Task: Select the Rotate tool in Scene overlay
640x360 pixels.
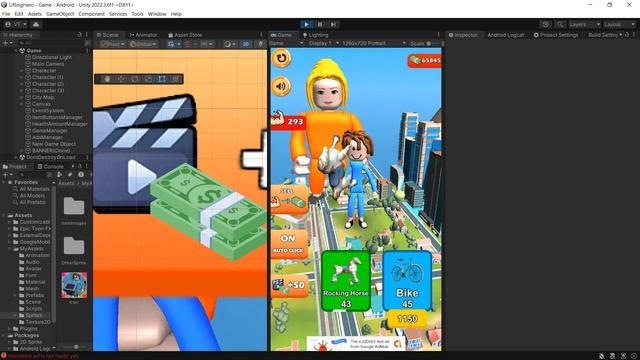Action: [x=135, y=79]
